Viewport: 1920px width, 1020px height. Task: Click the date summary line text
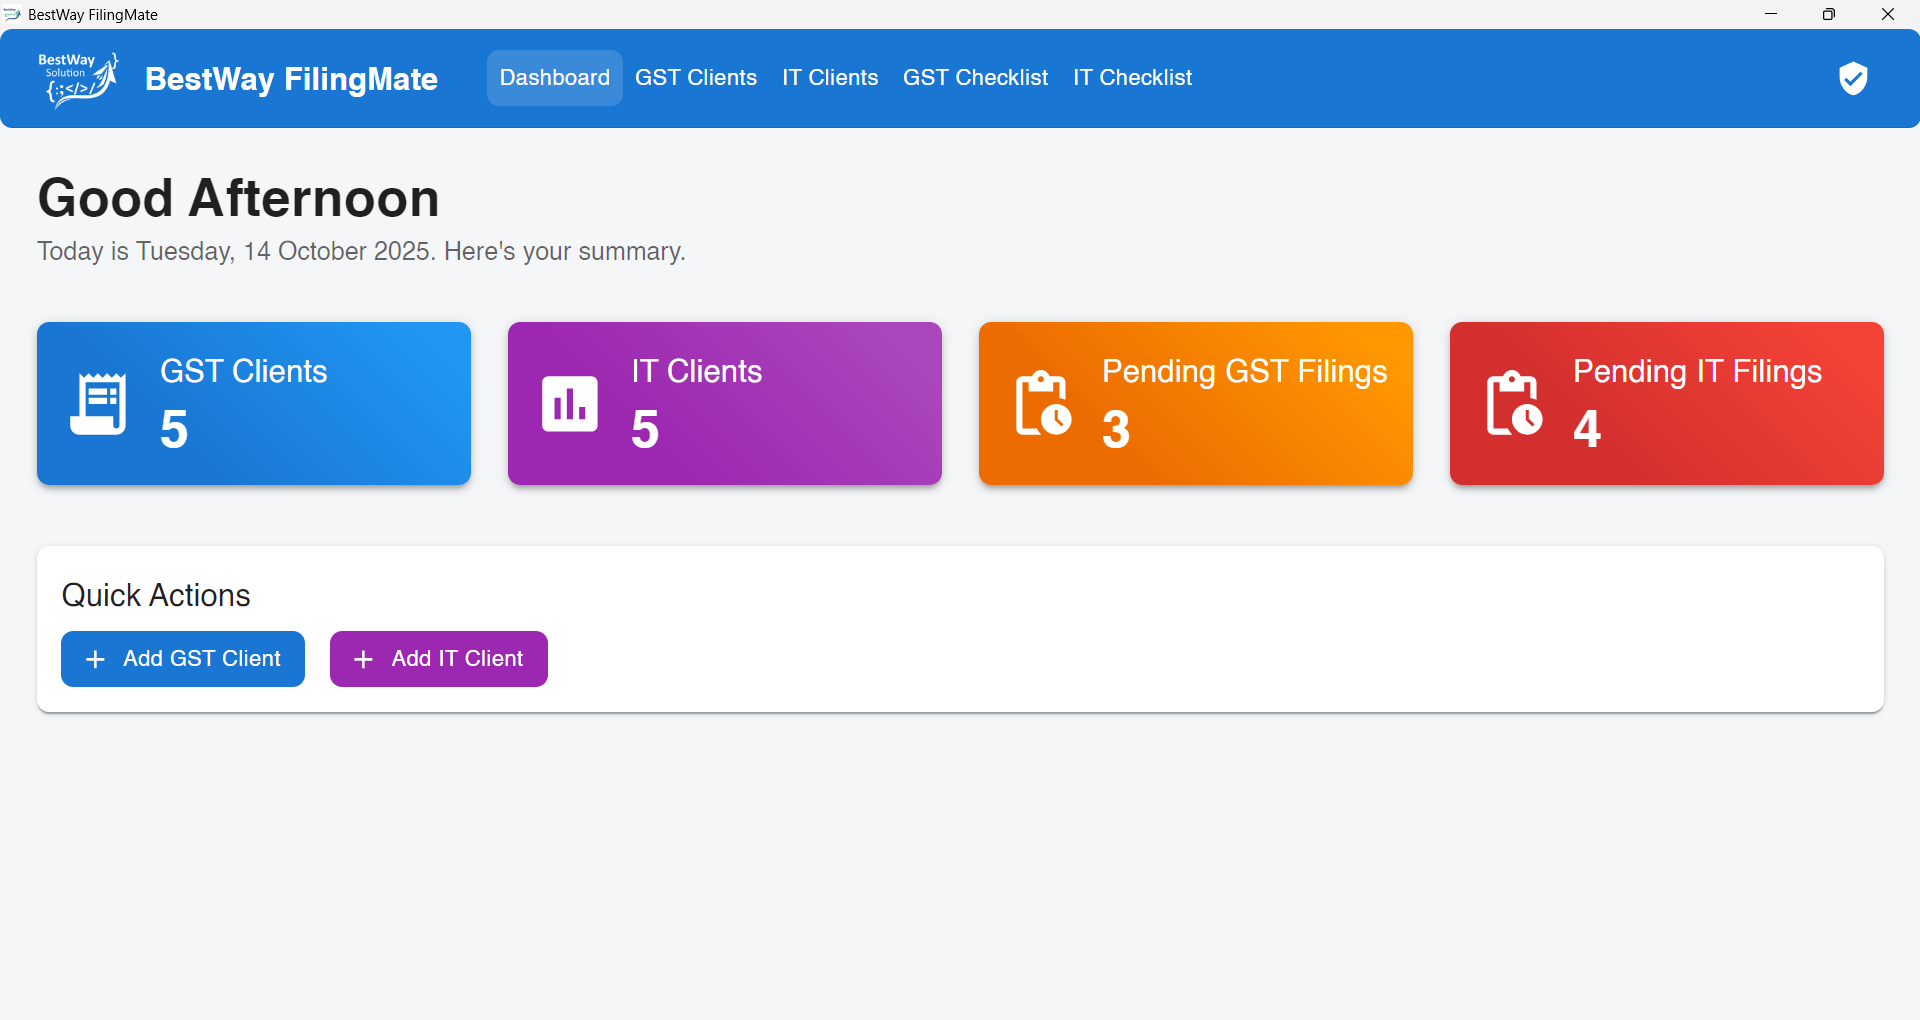tap(361, 251)
